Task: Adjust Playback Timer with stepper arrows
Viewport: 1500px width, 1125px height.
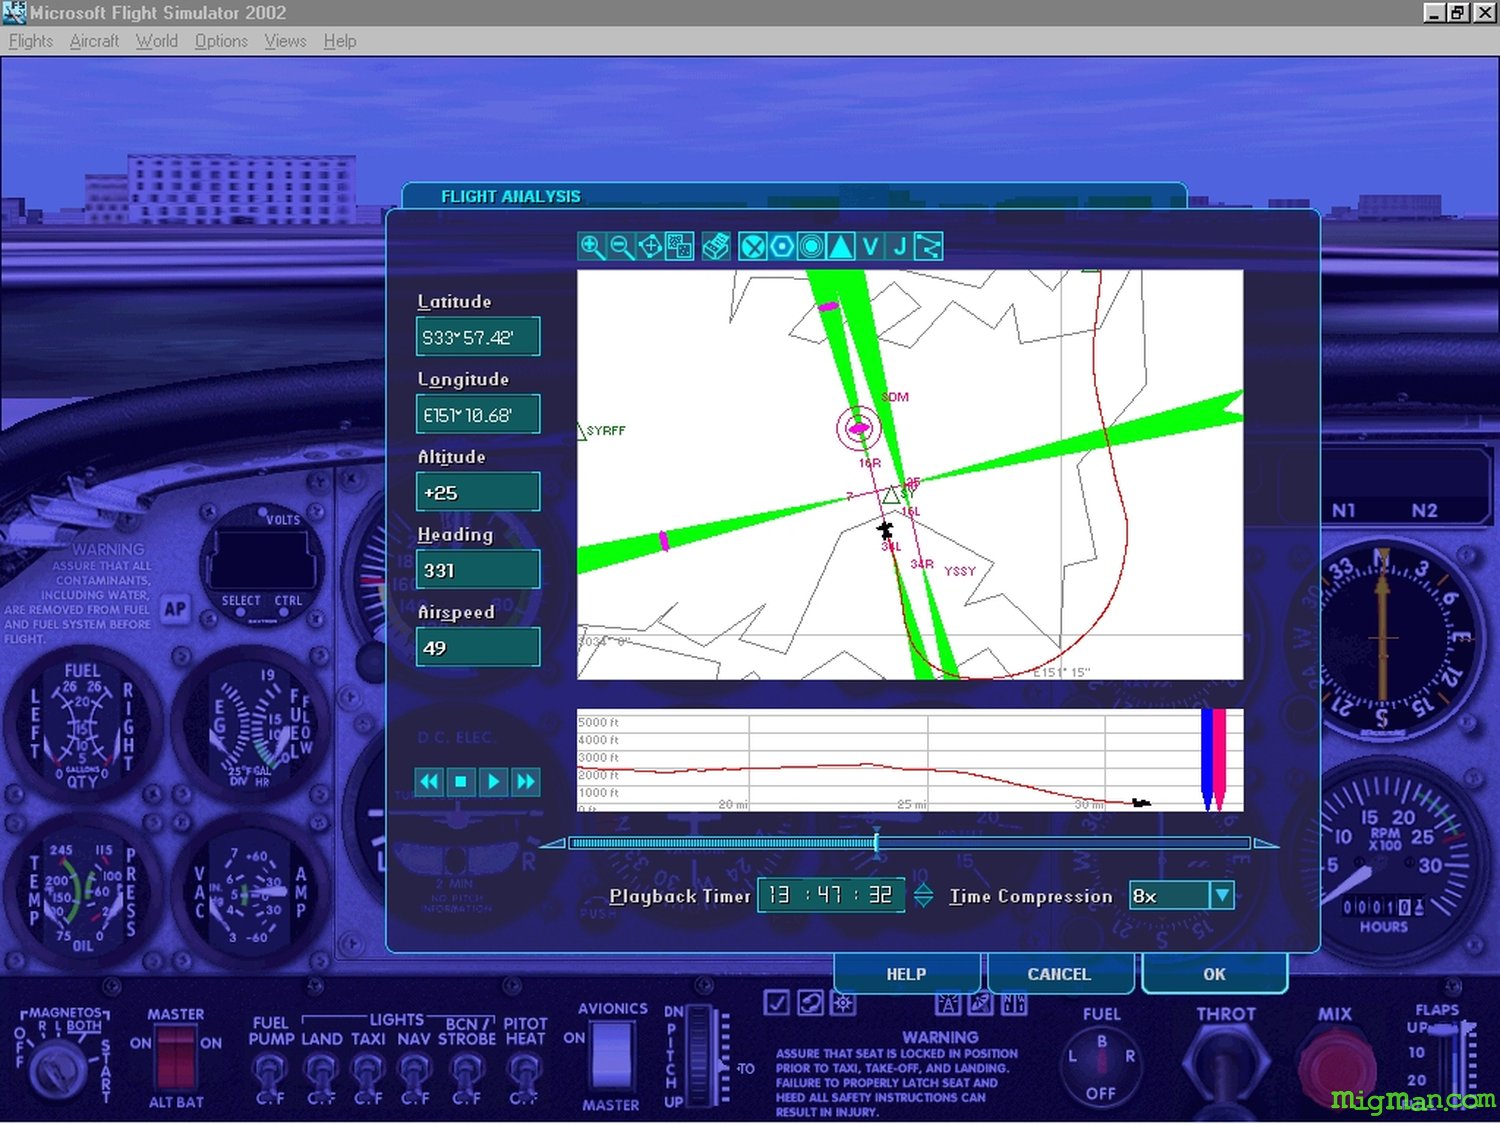Action: pyautogui.click(x=923, y=895)
